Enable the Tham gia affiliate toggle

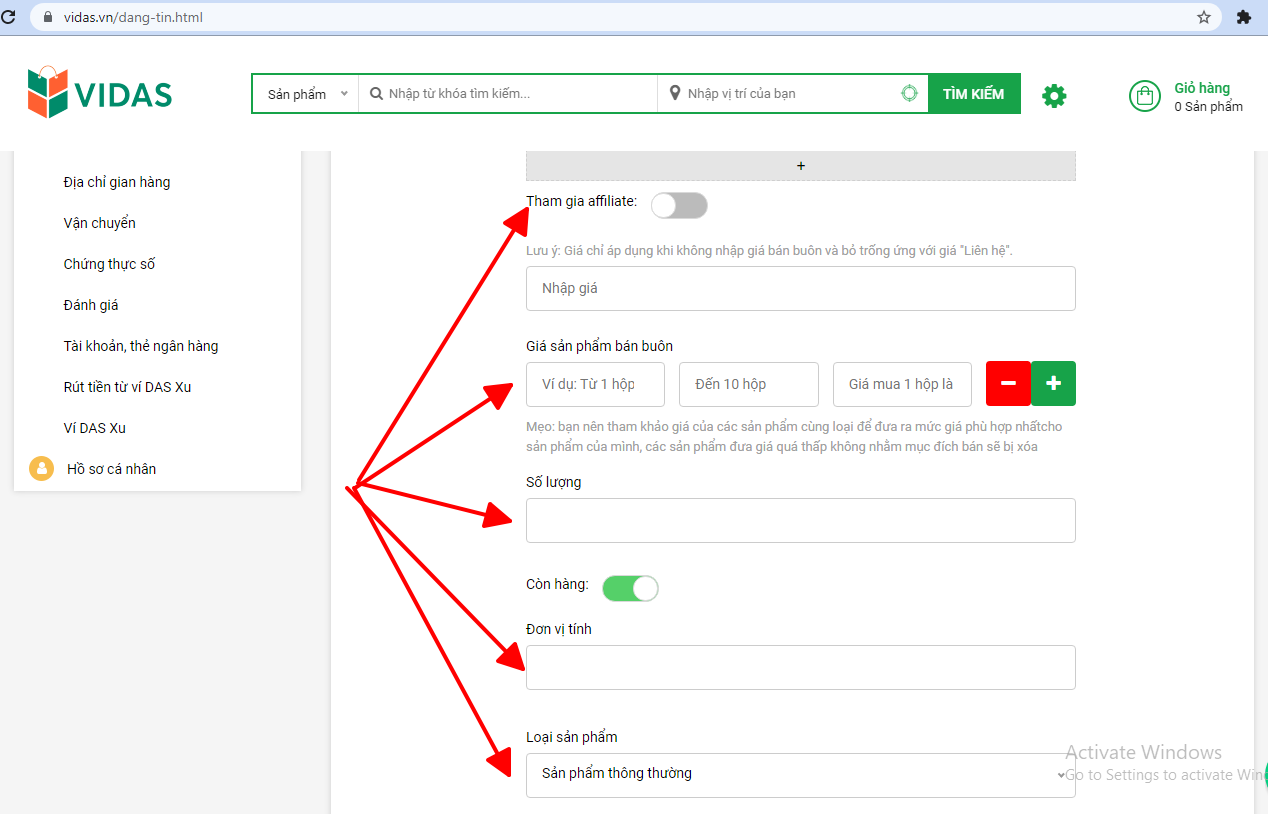pyautogui.click(x=679, y=205)
